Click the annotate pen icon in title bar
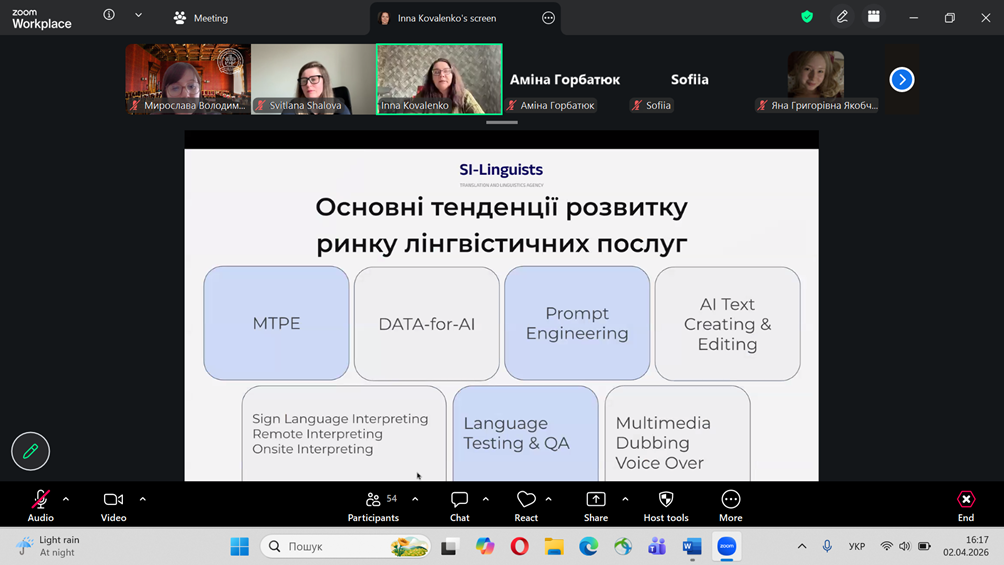The height and width of the screenshot is (565, 1004). (842, 17)
